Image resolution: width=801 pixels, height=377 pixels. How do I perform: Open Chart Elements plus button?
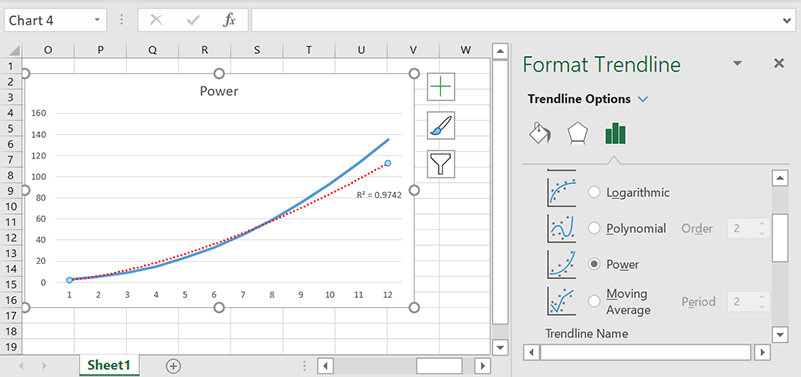[x=441, y=87]
